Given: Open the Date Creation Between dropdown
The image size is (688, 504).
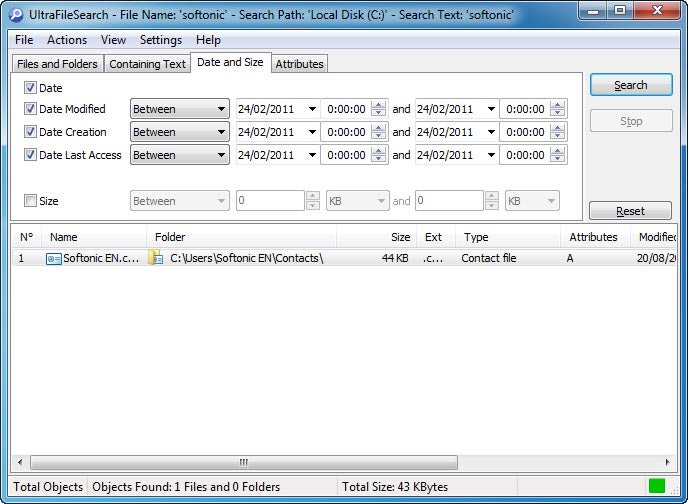Looking at the screenshot, I should coord(179,132).
